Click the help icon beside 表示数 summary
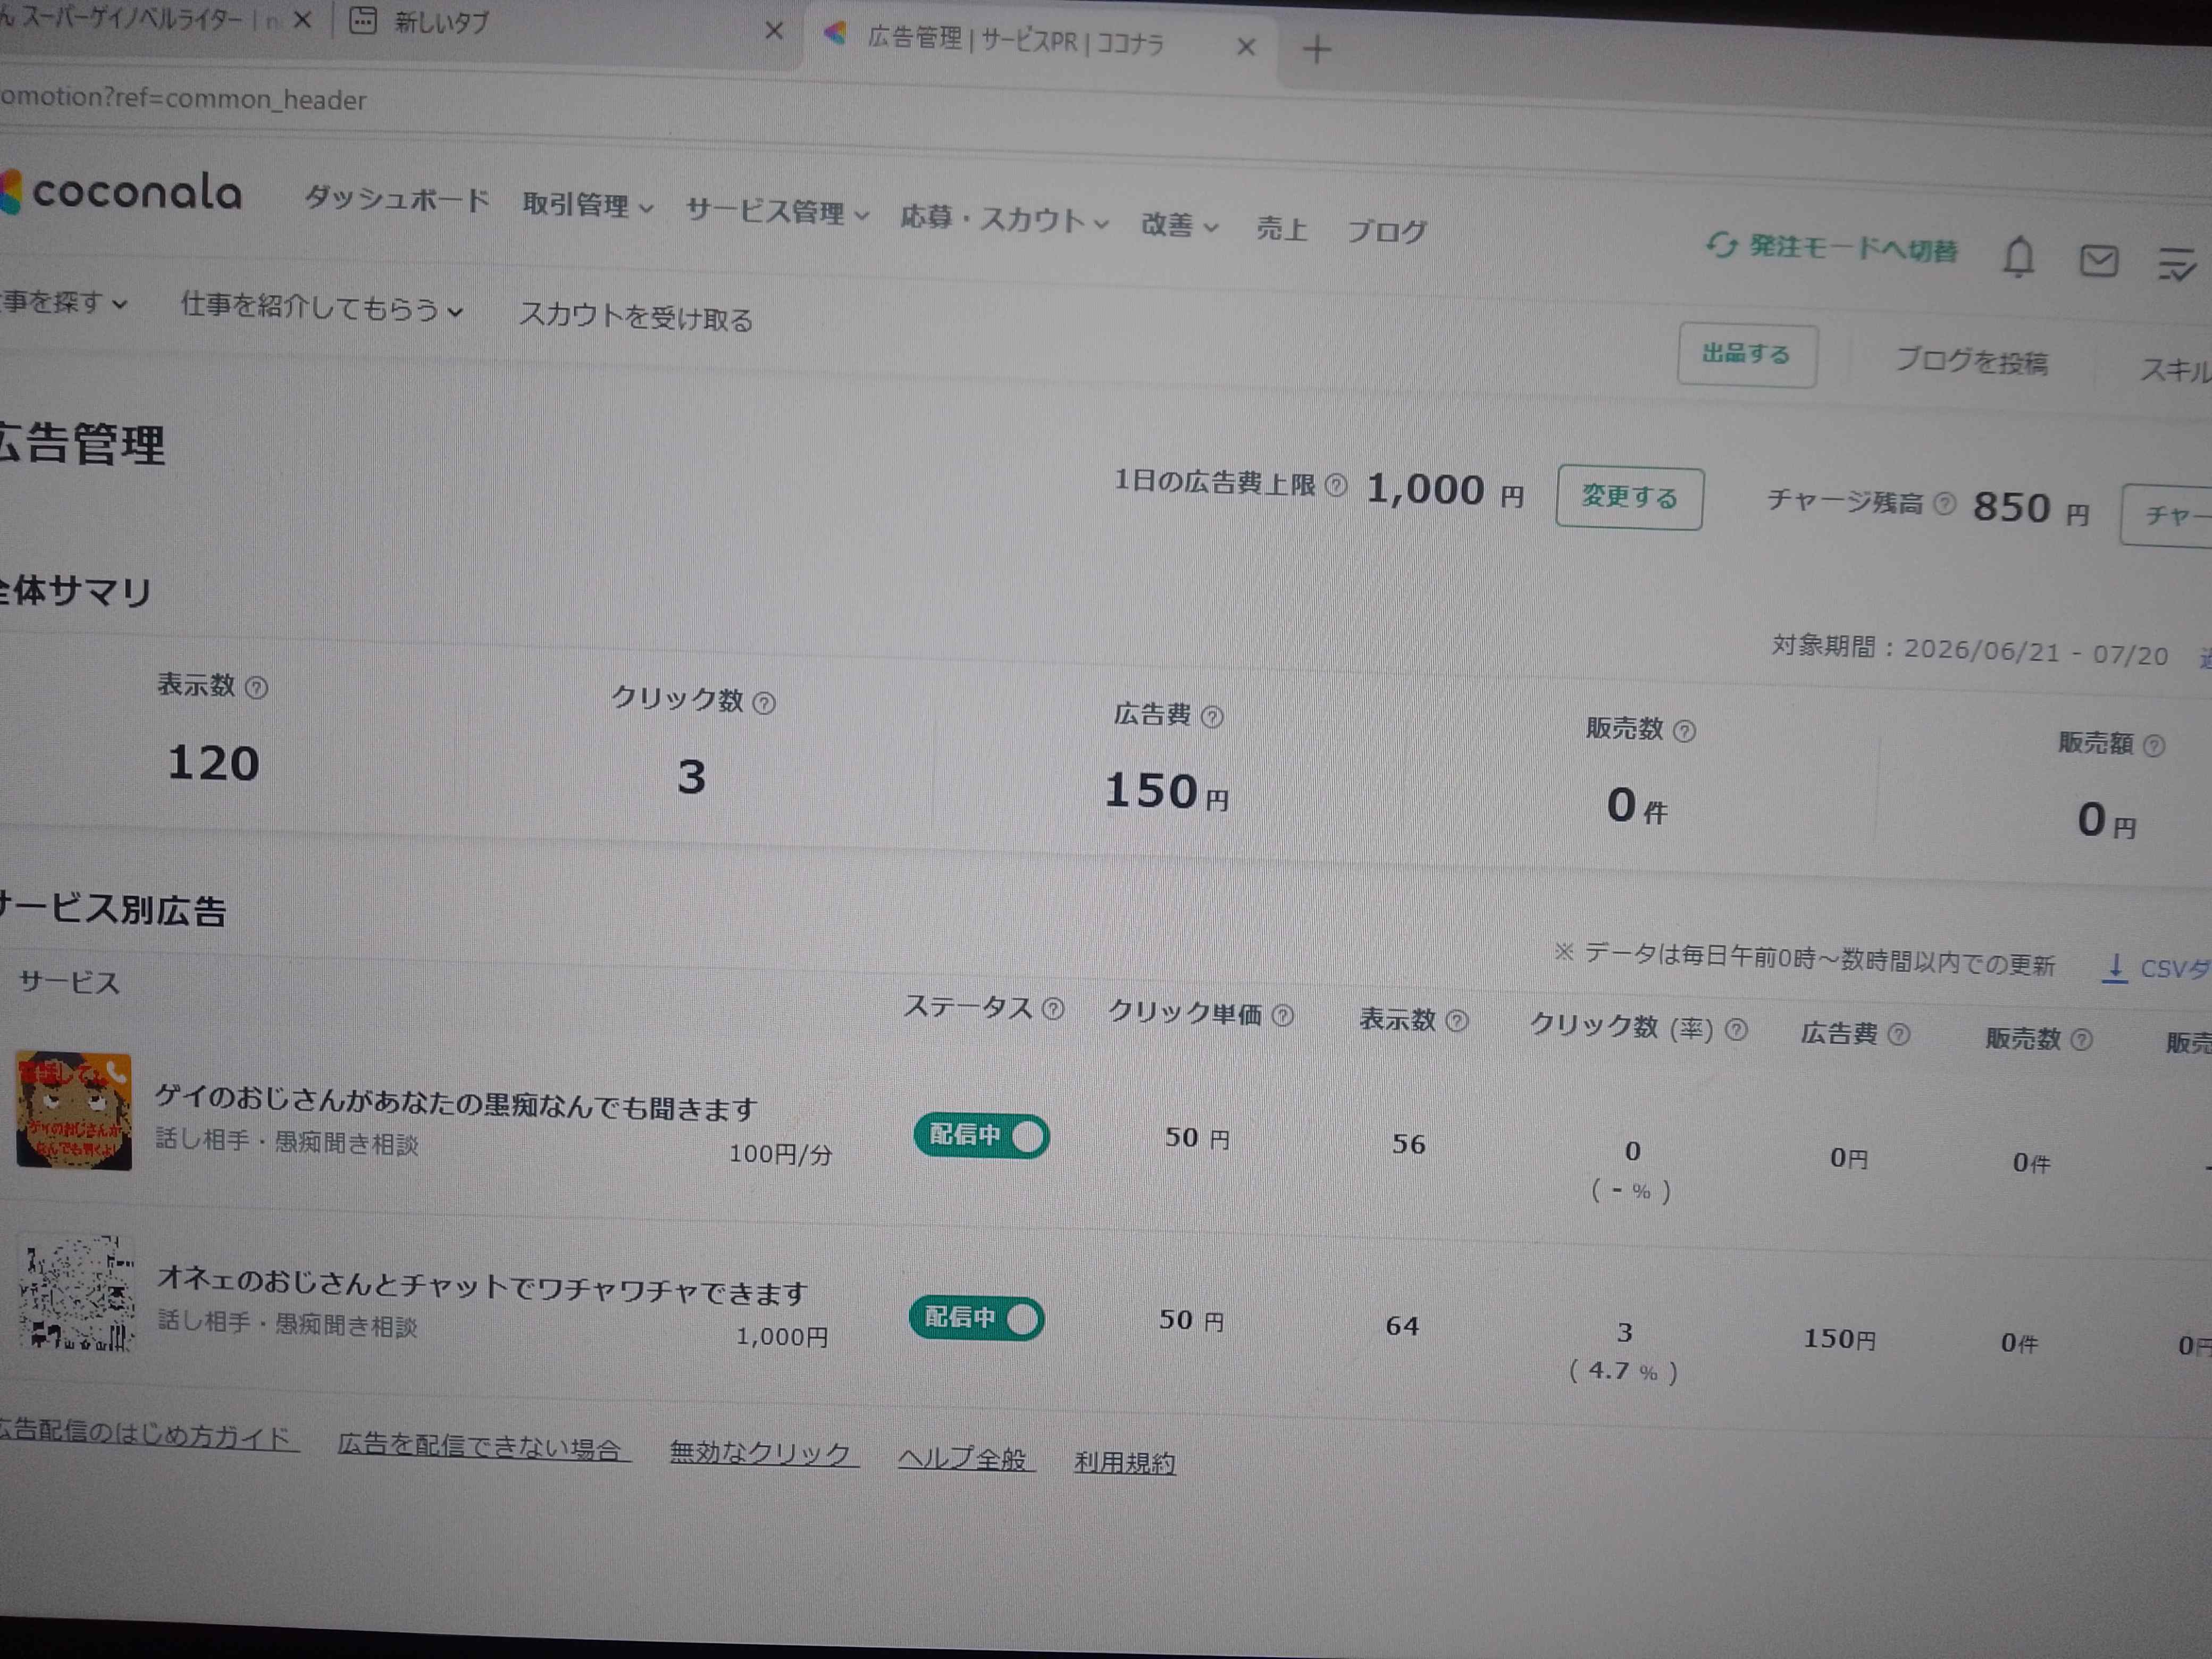The height and width of the screenshot is (1659, 2212). pyautogui.click(x=256, y=688)
